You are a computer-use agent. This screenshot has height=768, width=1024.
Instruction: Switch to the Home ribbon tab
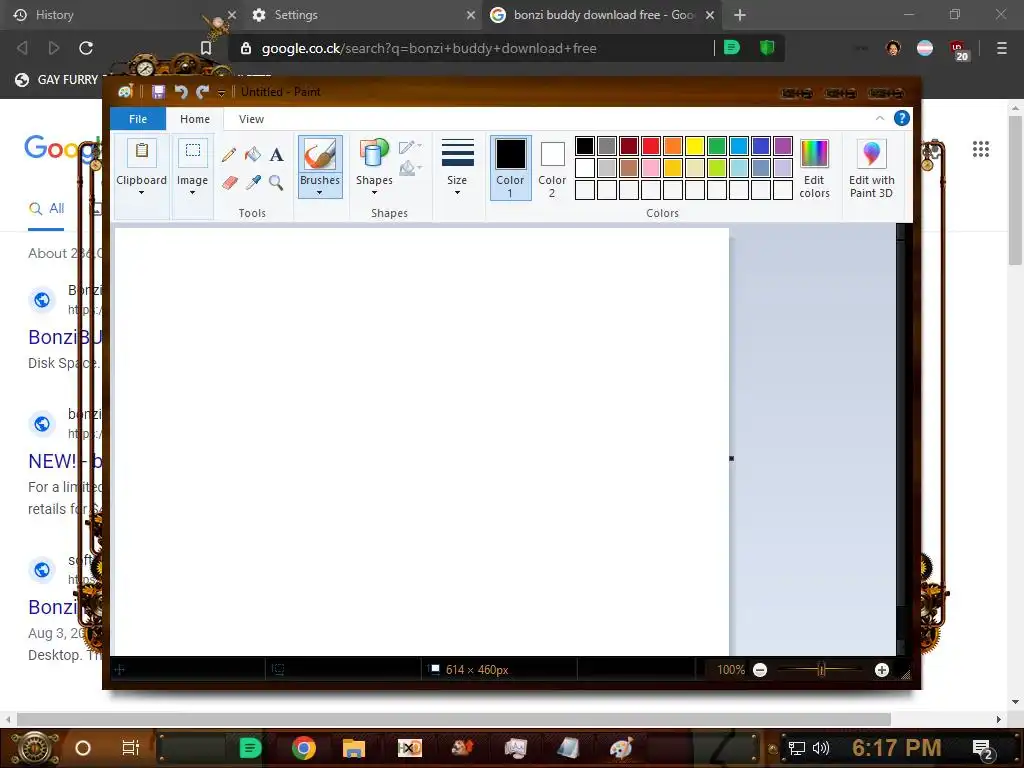tap(195, 119)
